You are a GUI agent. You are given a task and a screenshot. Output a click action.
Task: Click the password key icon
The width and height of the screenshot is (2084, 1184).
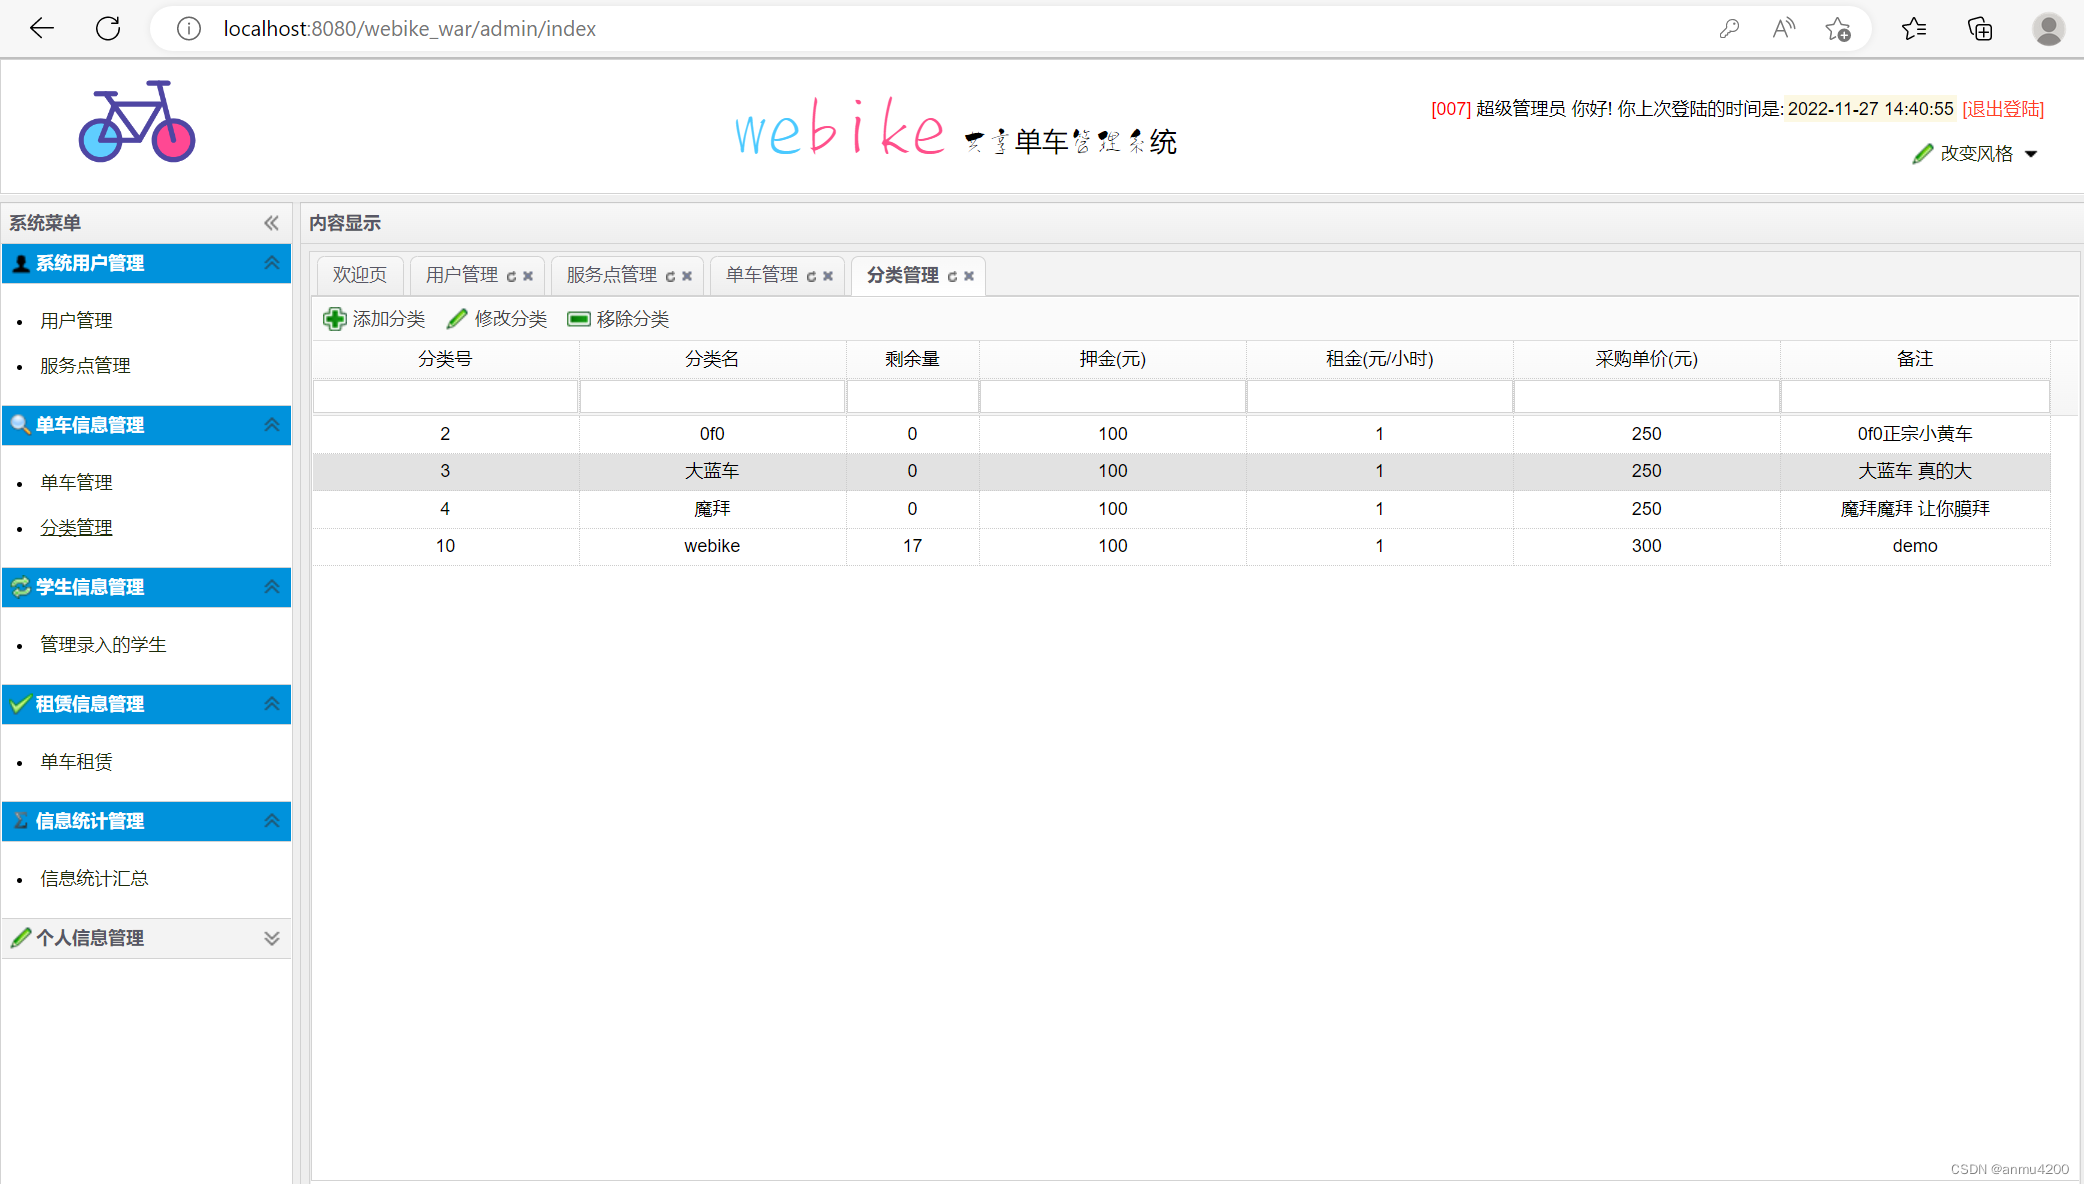click(1729, 29)
